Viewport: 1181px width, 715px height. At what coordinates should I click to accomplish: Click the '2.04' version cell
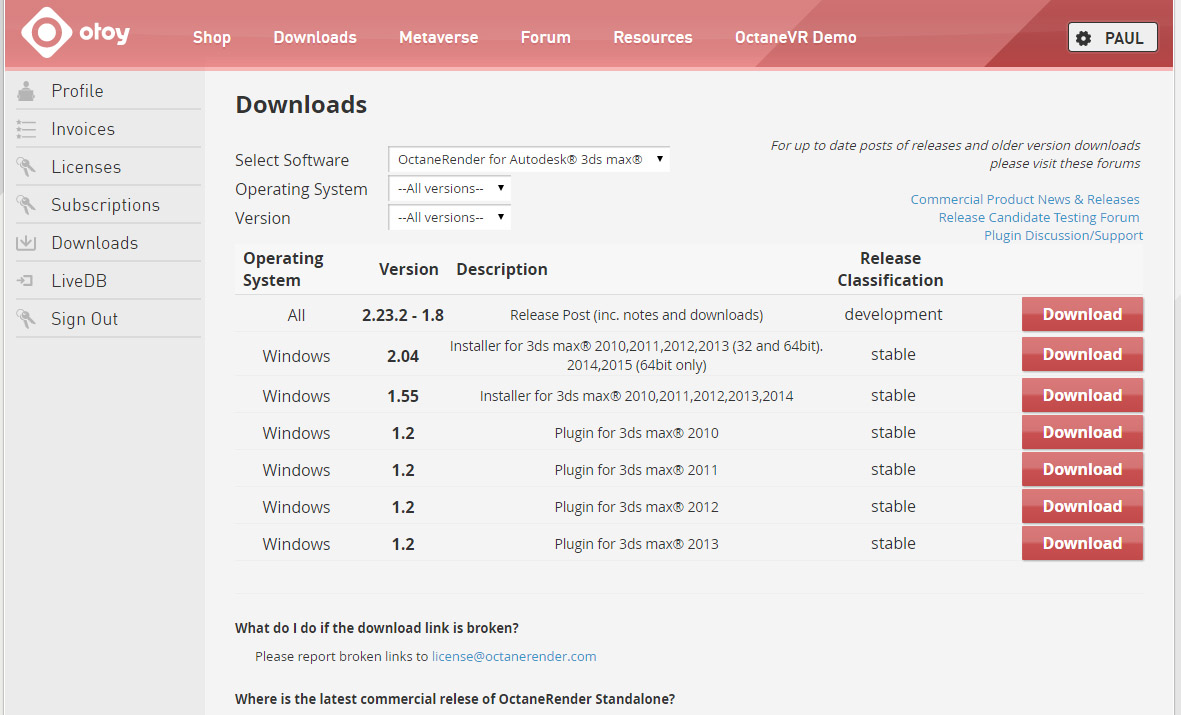[x=403, y=356]
